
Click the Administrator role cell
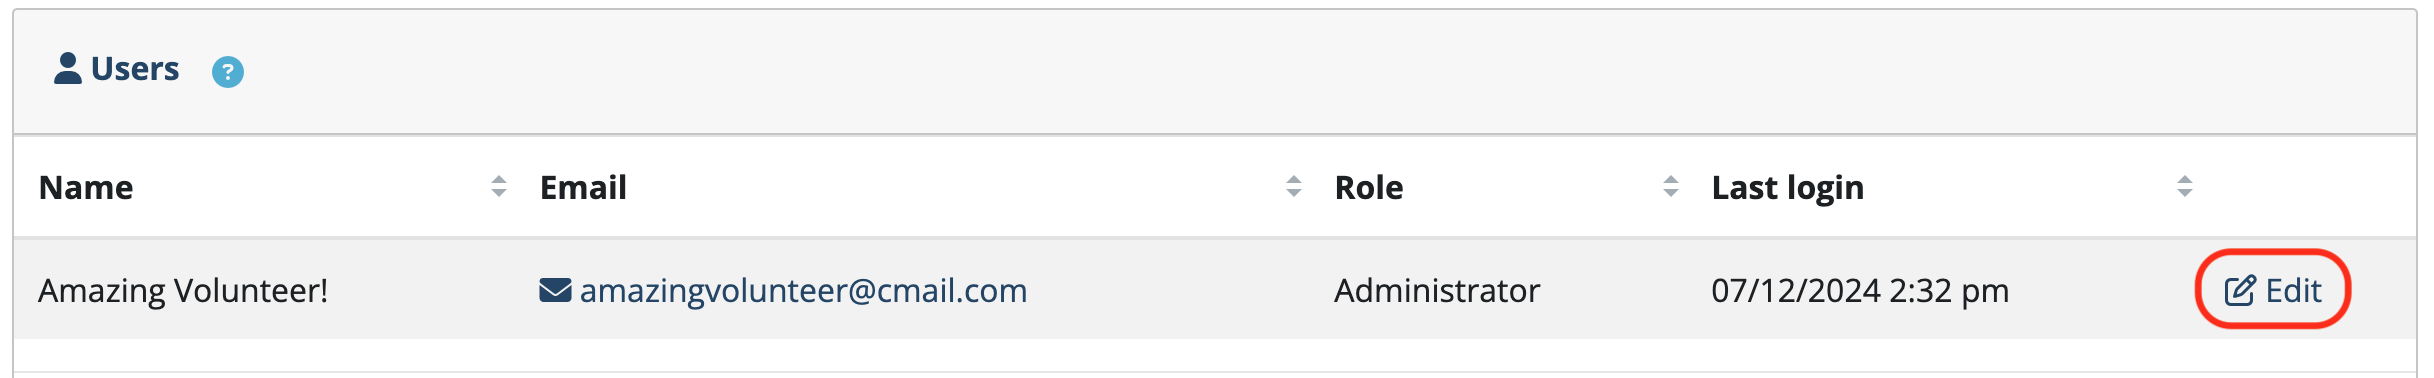pos(1437,291)
